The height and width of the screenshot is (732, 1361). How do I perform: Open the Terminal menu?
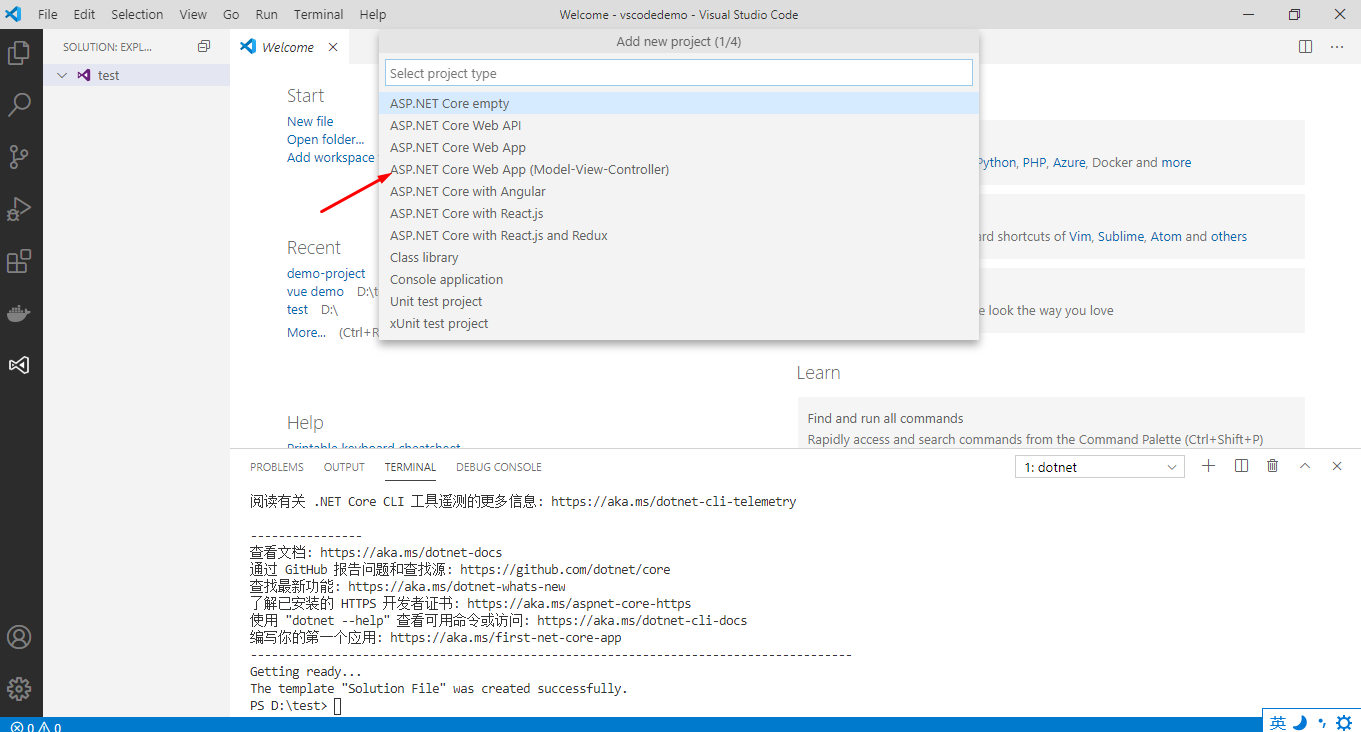coord(319,14)
